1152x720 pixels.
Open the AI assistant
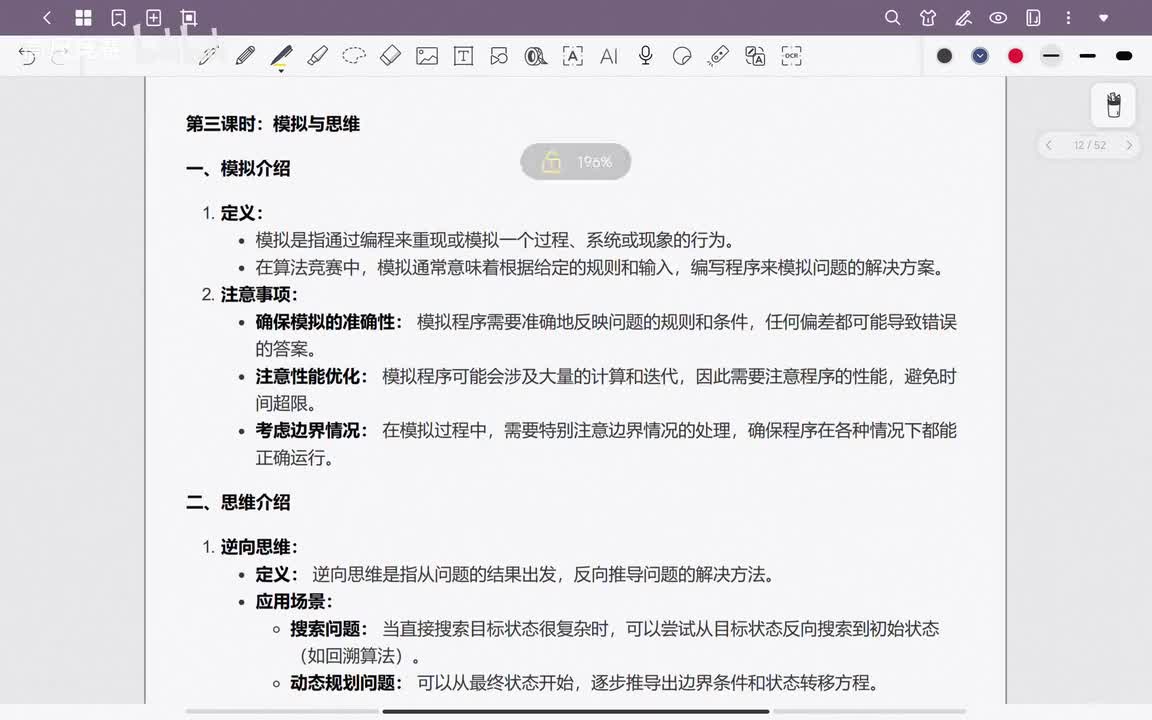pyautogui.click(x=608, y=56)
